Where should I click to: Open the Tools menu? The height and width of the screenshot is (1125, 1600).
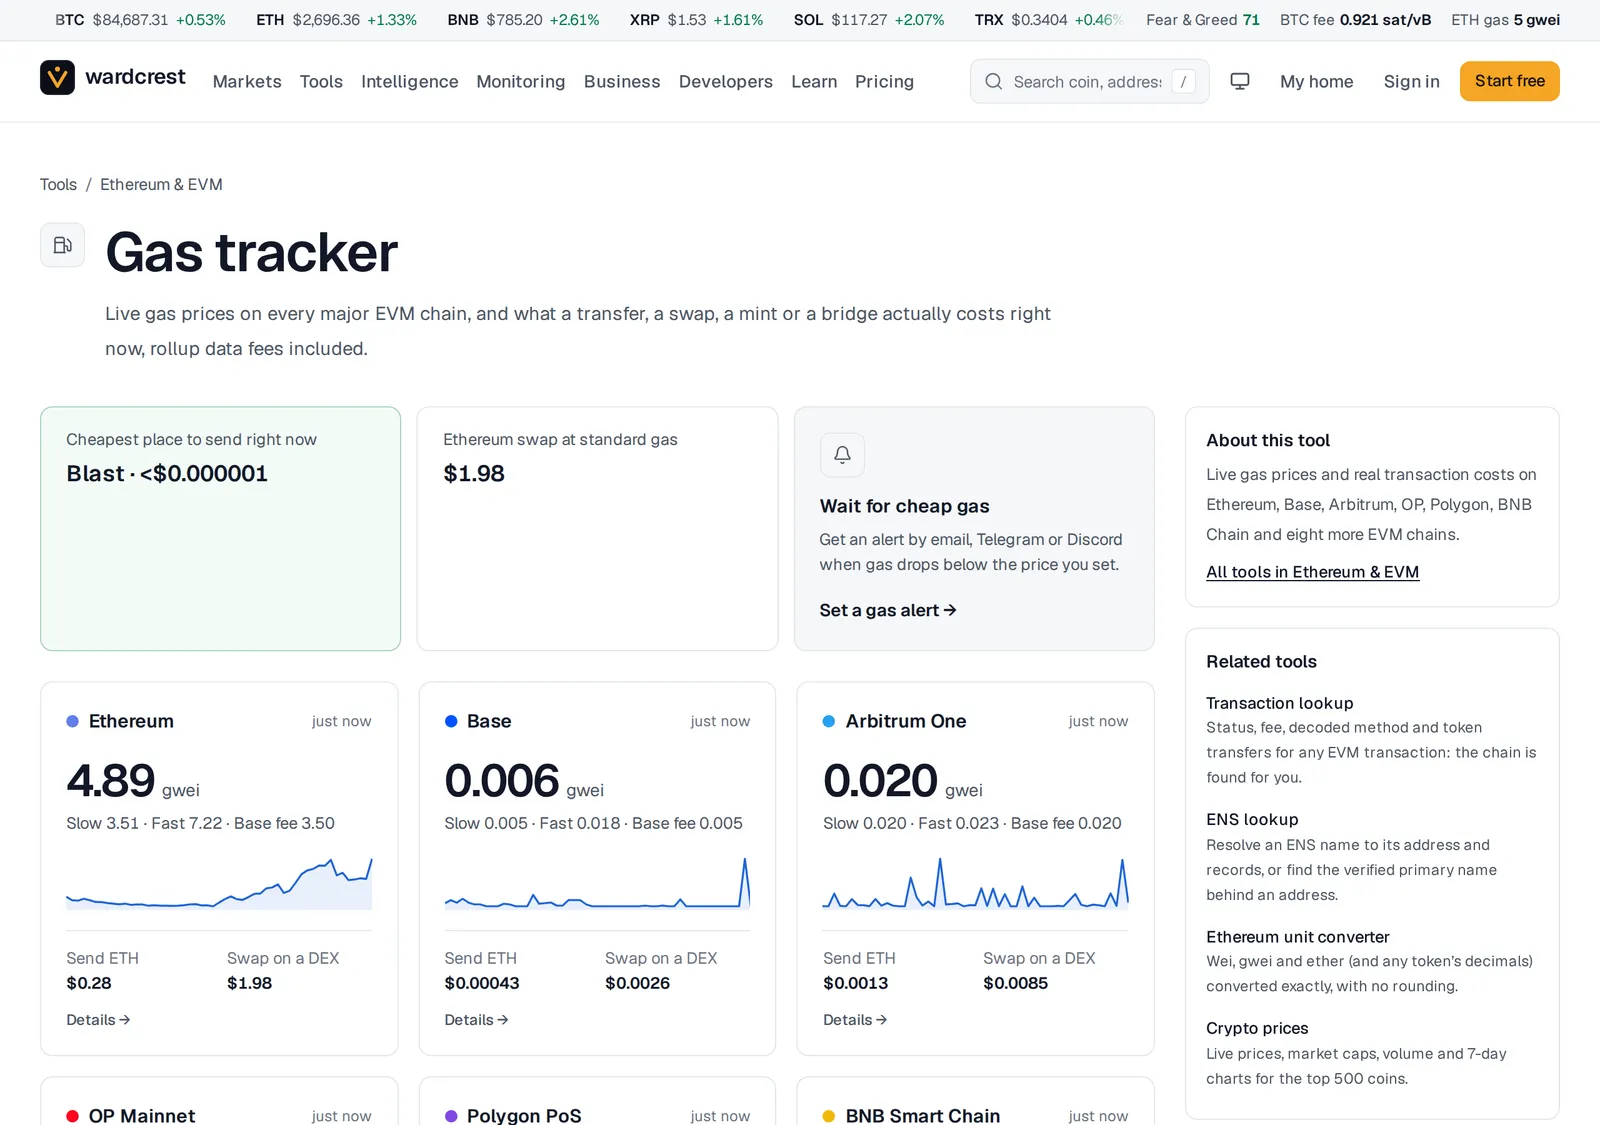click(321, 81)
